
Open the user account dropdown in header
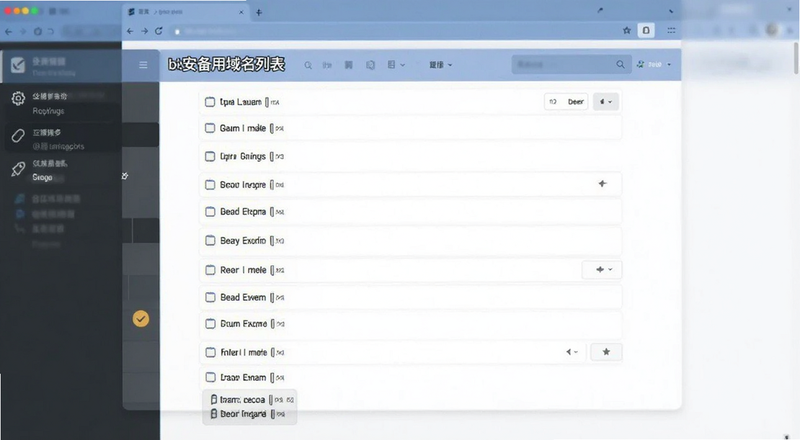click(654, 64)
